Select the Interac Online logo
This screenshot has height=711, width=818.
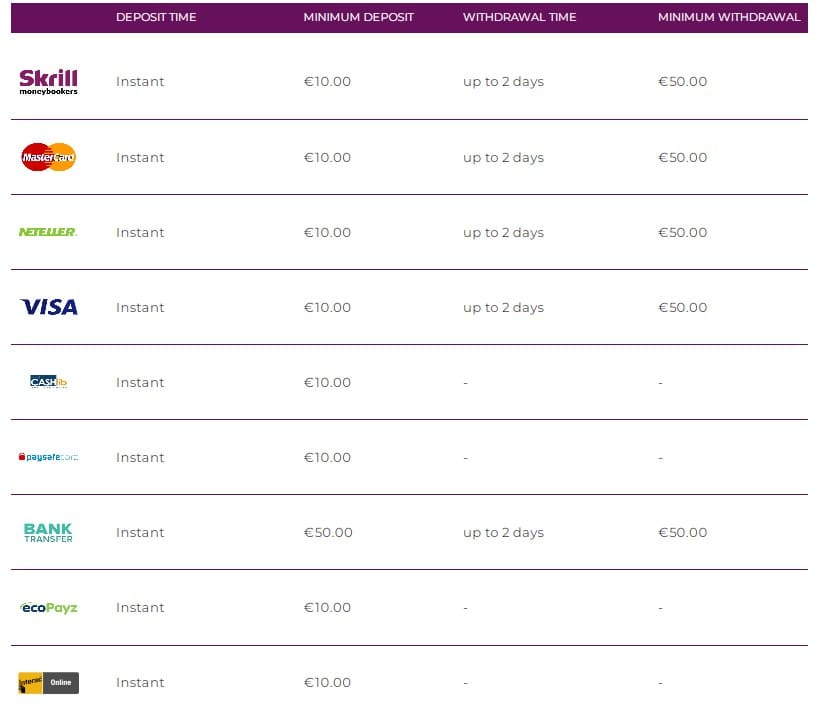[48, 683]
